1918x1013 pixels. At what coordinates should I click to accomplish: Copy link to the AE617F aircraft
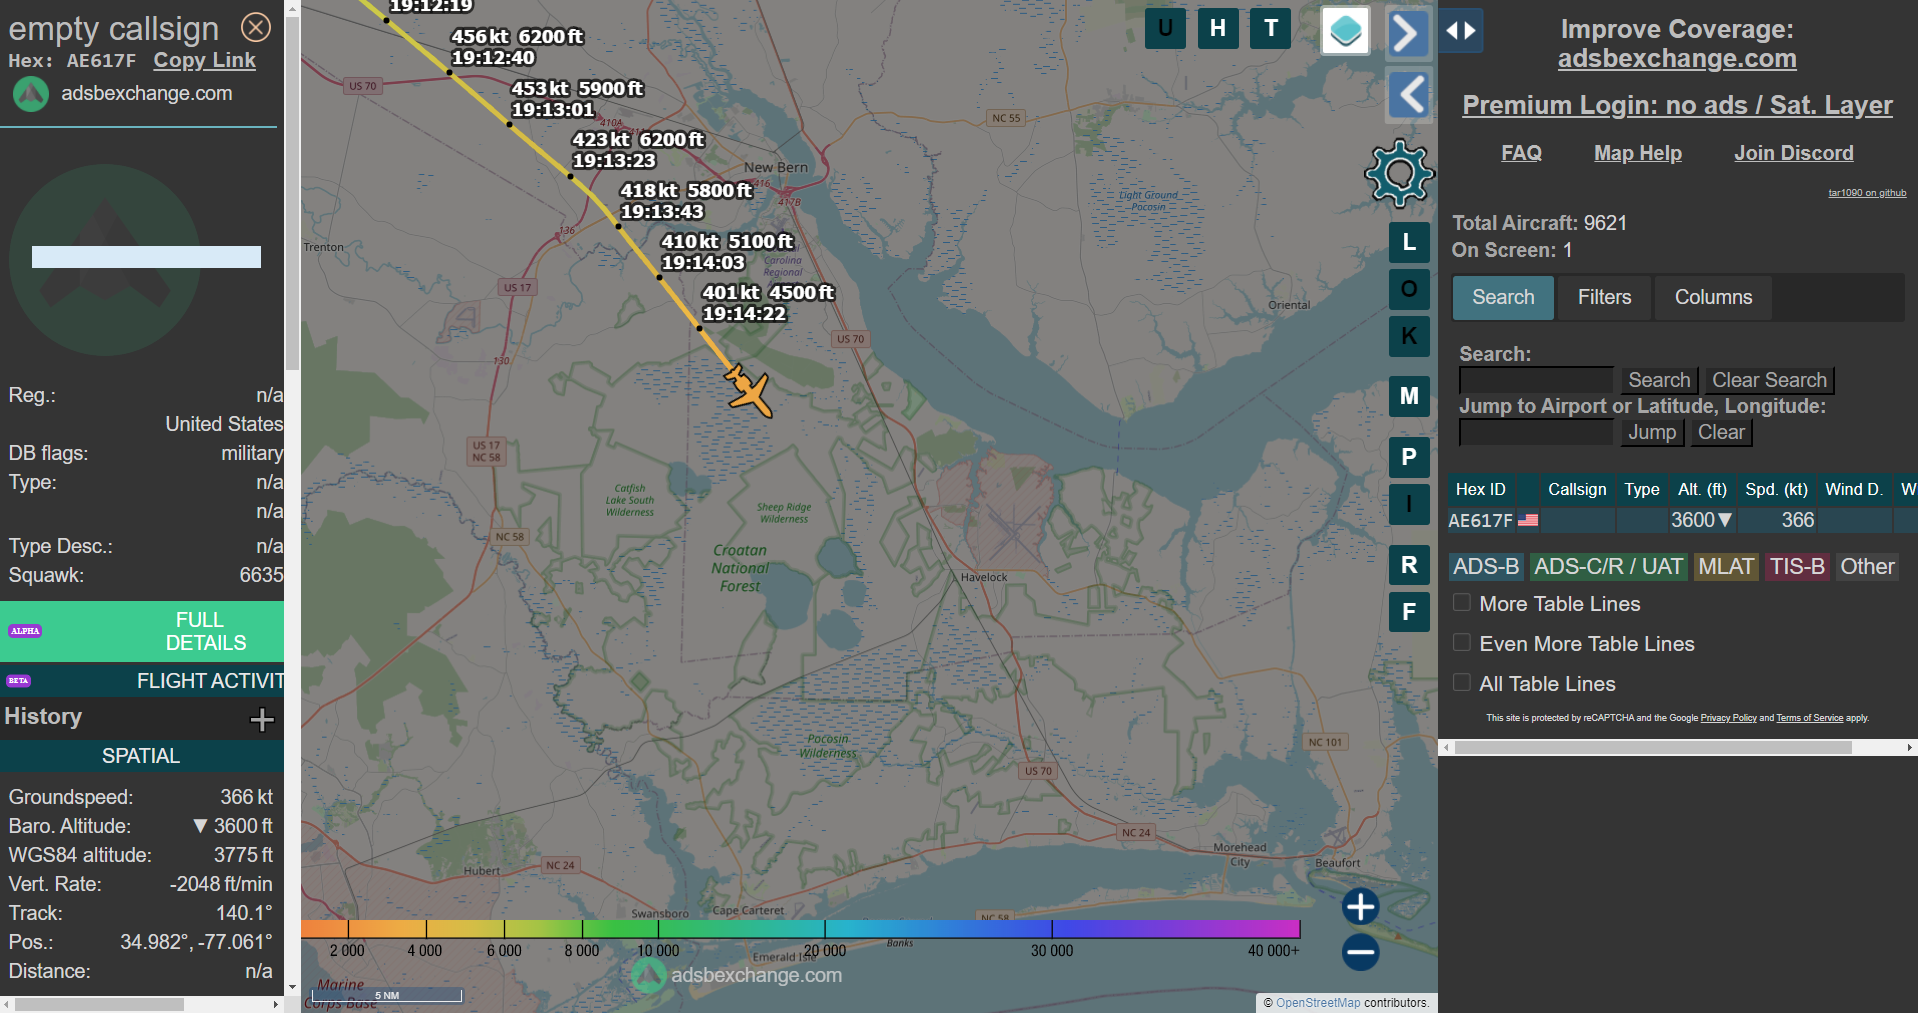(x=204, y=60)
